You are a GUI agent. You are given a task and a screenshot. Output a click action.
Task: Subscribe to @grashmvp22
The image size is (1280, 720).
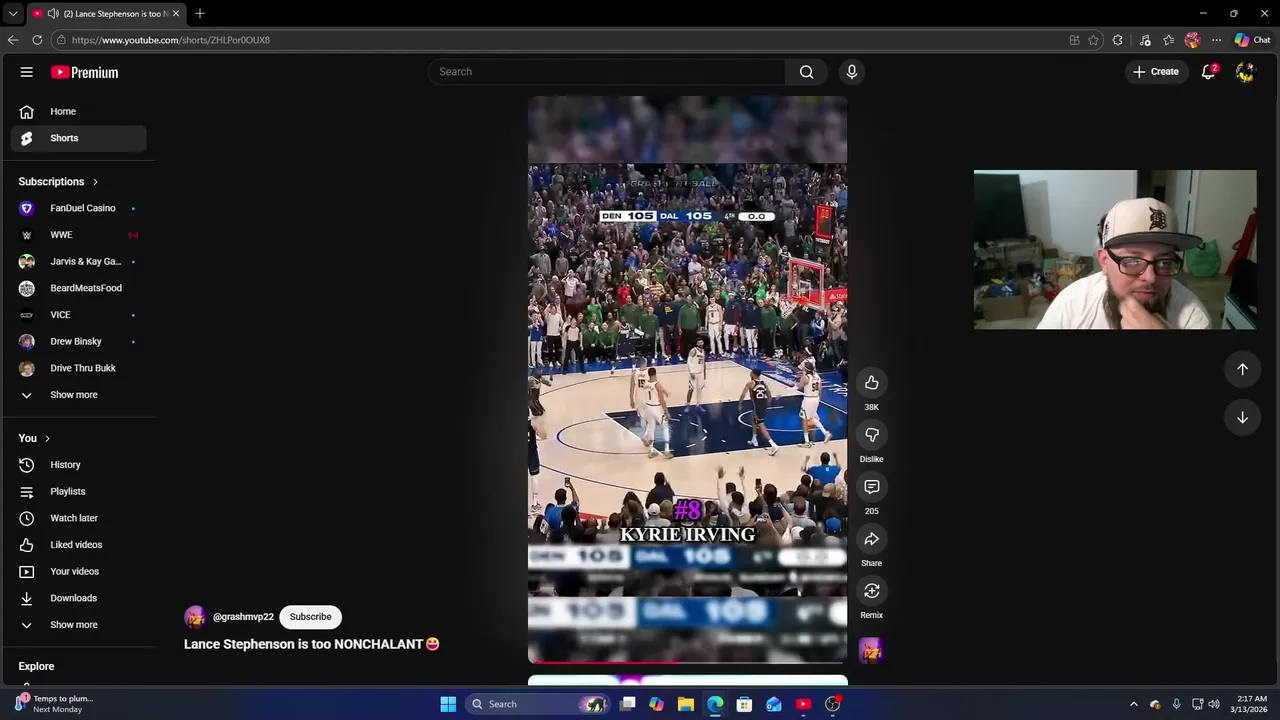[x=310, y=617]
